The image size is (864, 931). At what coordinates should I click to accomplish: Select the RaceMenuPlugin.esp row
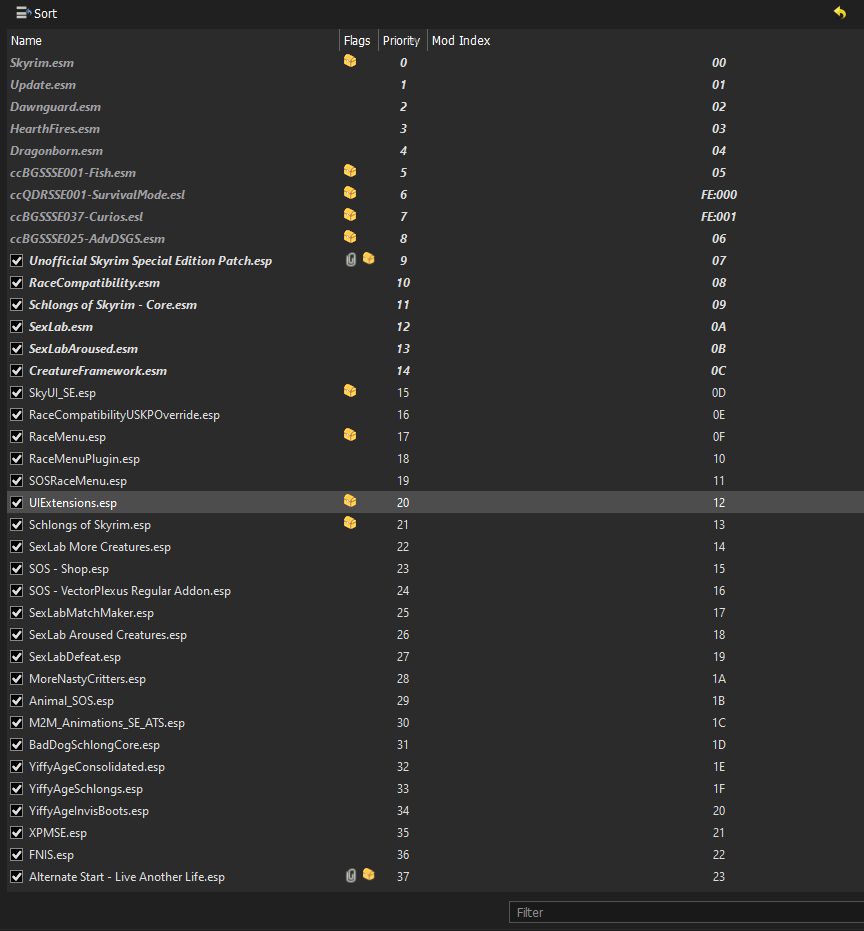pyautogui.click(x=435, y=458)
